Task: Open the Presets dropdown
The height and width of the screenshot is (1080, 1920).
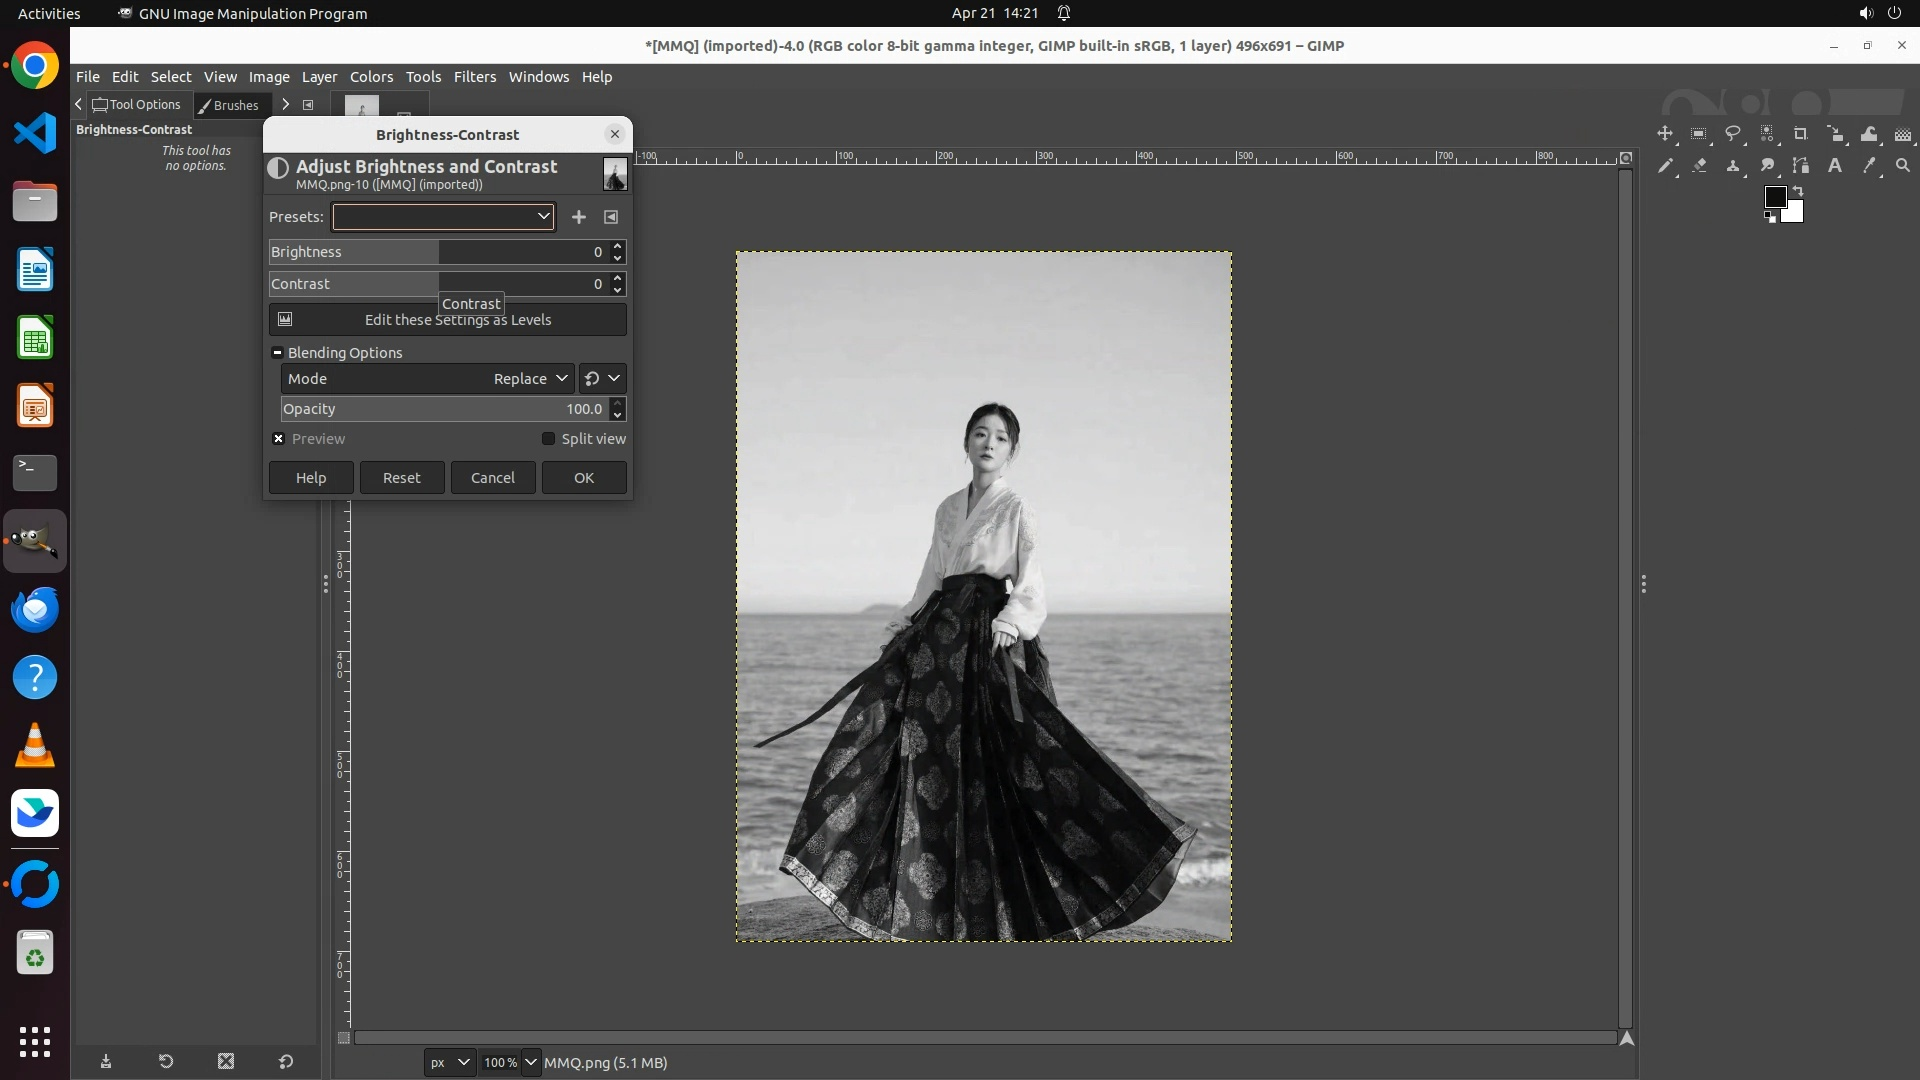Action: click(443, 217)
